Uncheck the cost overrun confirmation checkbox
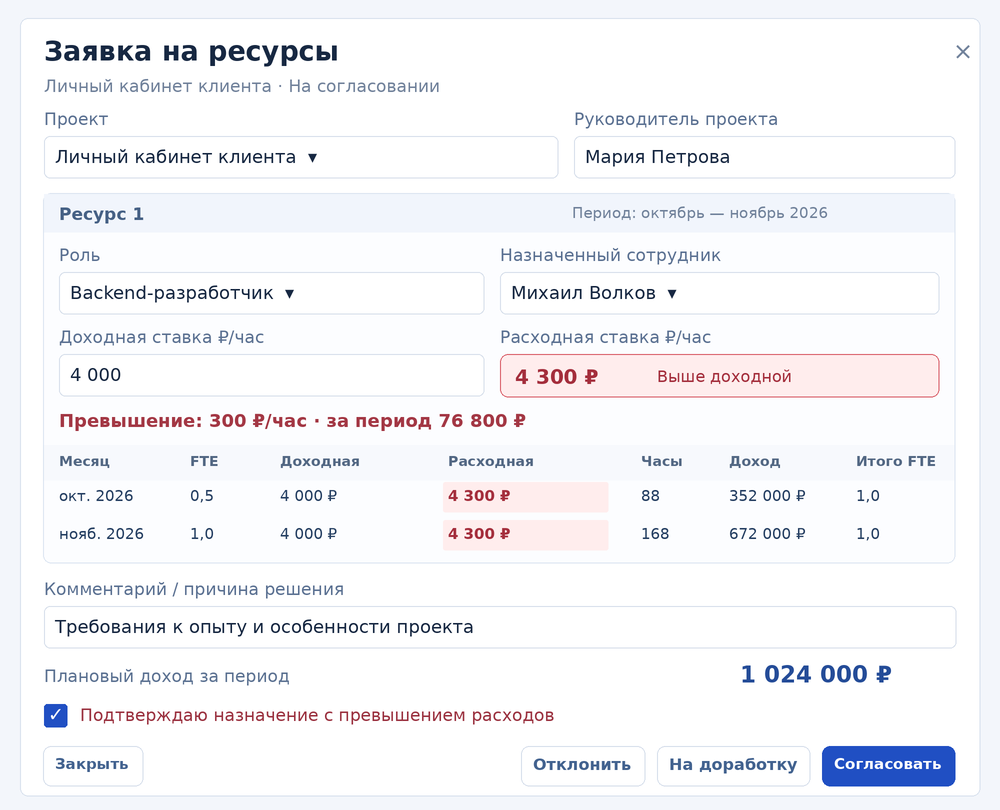 click(x=55, y=716)
